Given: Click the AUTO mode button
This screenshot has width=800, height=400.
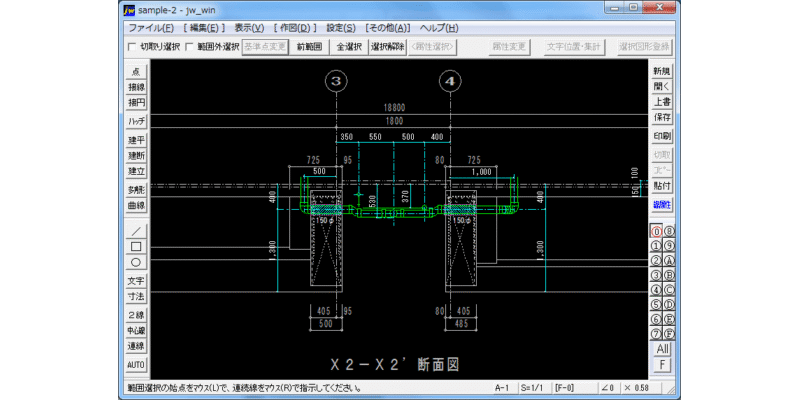Looking at the screenshot, I should pos(136,365).
